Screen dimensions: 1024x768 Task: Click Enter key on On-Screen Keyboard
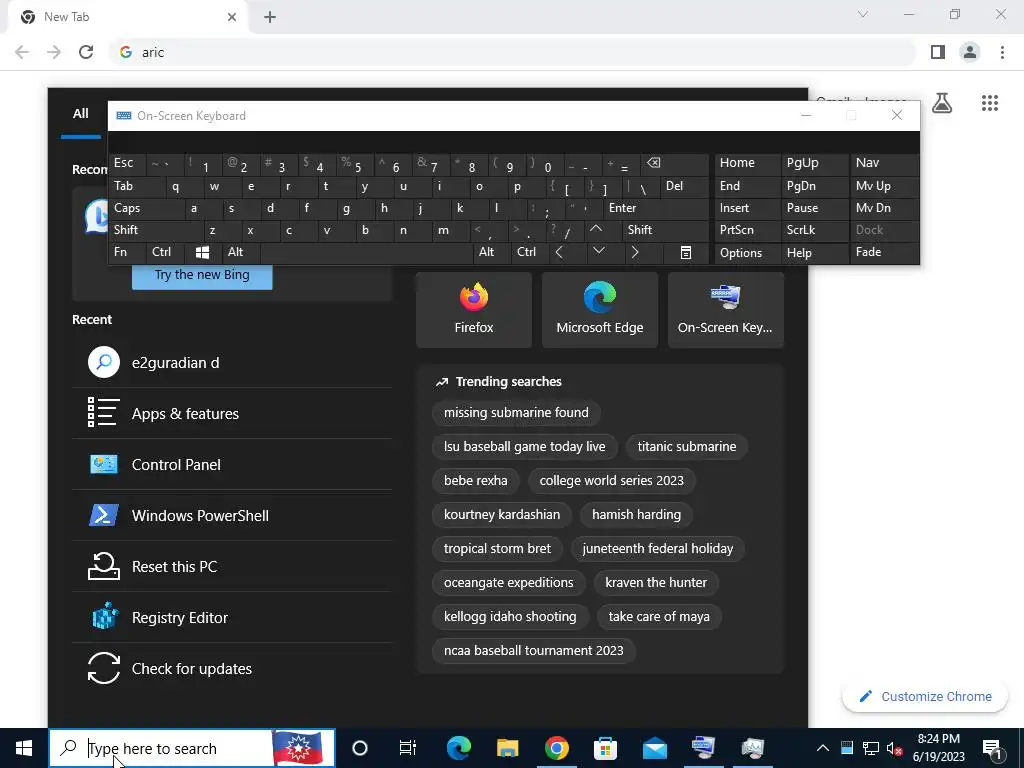click(656, 208)
